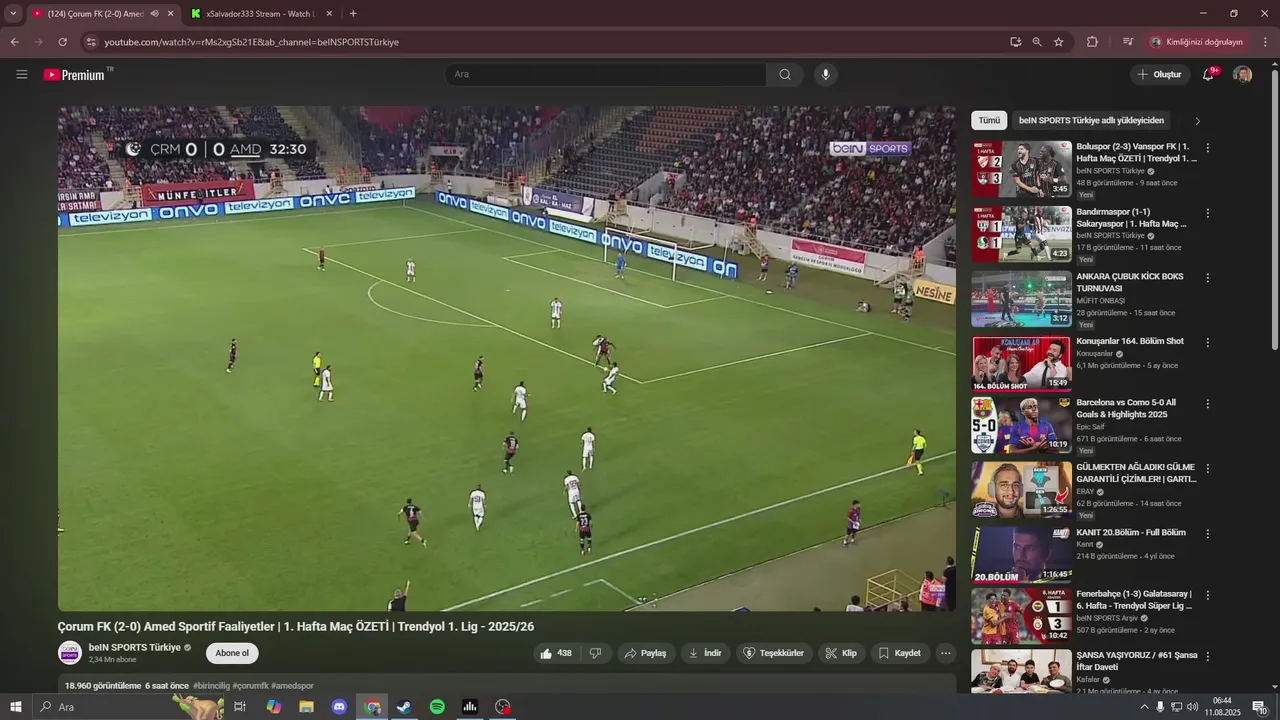Click the YouTube search magnifier button
This screenshot has height=720, width=1280.
(x=785, y=74)
